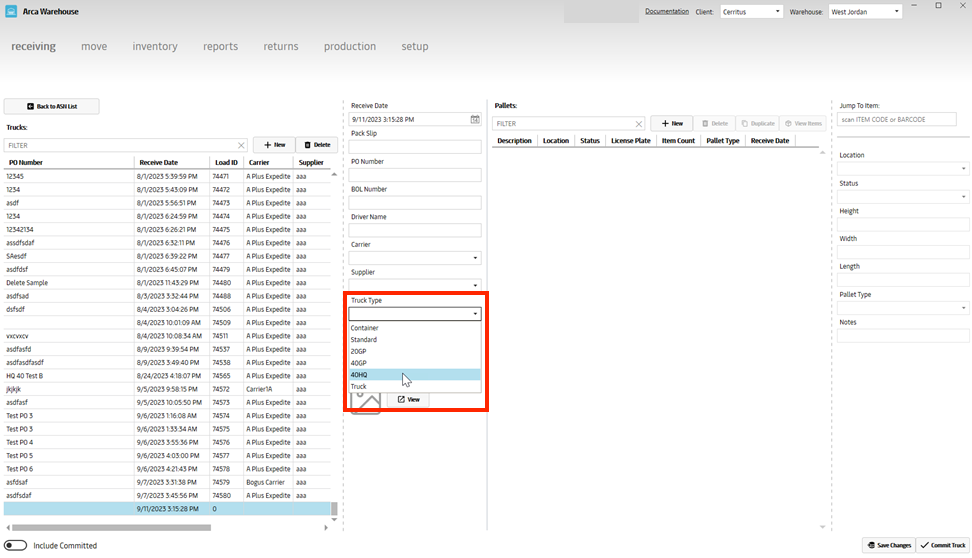This screenshot has height=558, width=972.
Task: Switch to the inventory tab
Action: coord(155,46)
